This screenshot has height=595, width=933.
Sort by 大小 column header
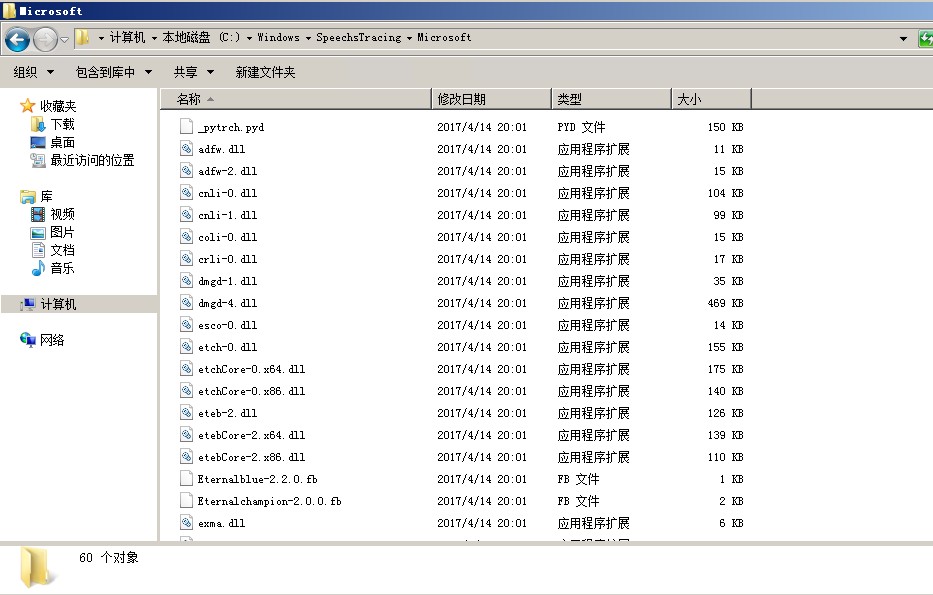(712, 99)
